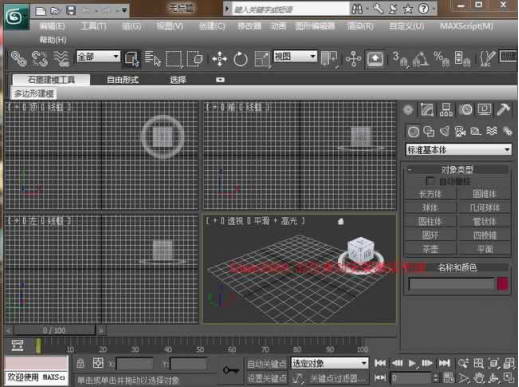
Task: Open the 标准基本体 object category dropdown
Action: [458, 150]
